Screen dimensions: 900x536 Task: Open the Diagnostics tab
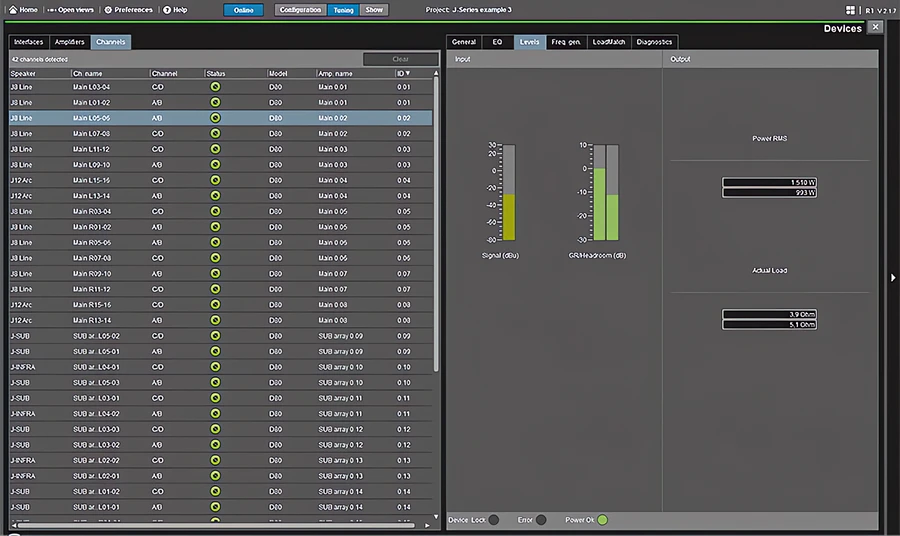coord(654,42)
